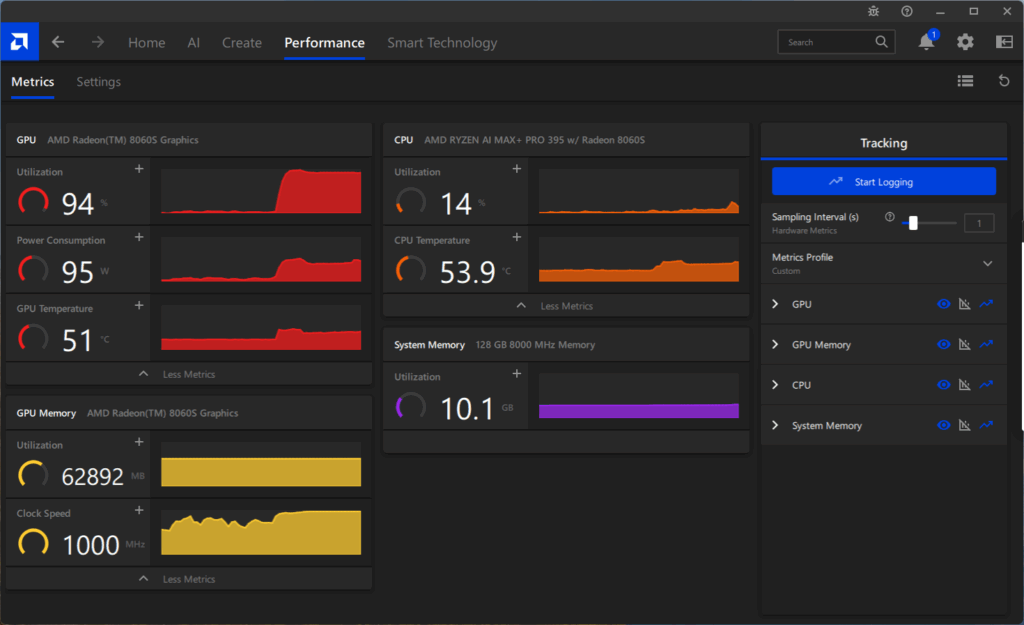Click the bug report icon
Viewport: 1024px width, 625px height.
pos(875,11)
